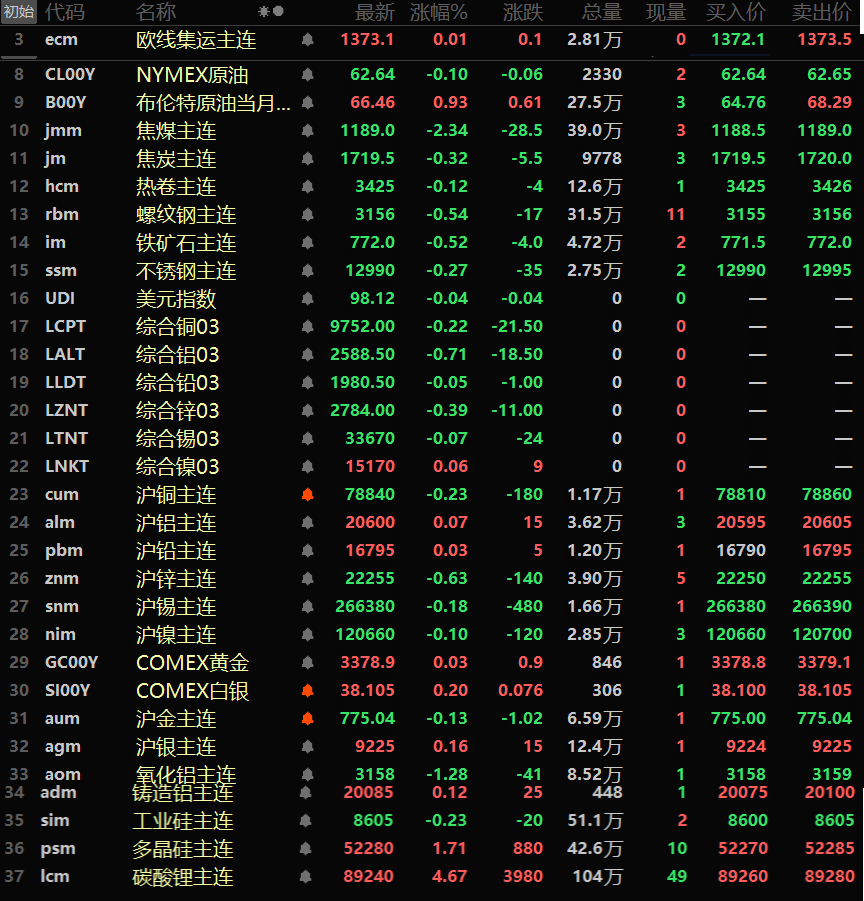Select the 铁矿石主连 latest price 772.0

click(x=373, y=243)
